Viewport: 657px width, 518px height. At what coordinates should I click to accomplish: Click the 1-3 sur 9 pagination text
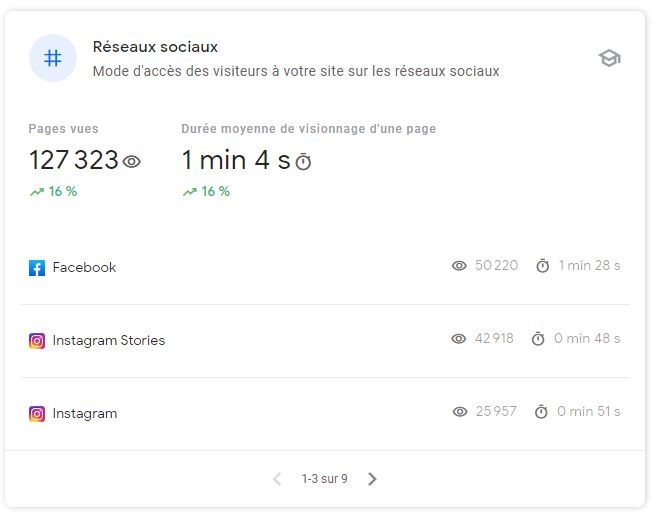325,479
